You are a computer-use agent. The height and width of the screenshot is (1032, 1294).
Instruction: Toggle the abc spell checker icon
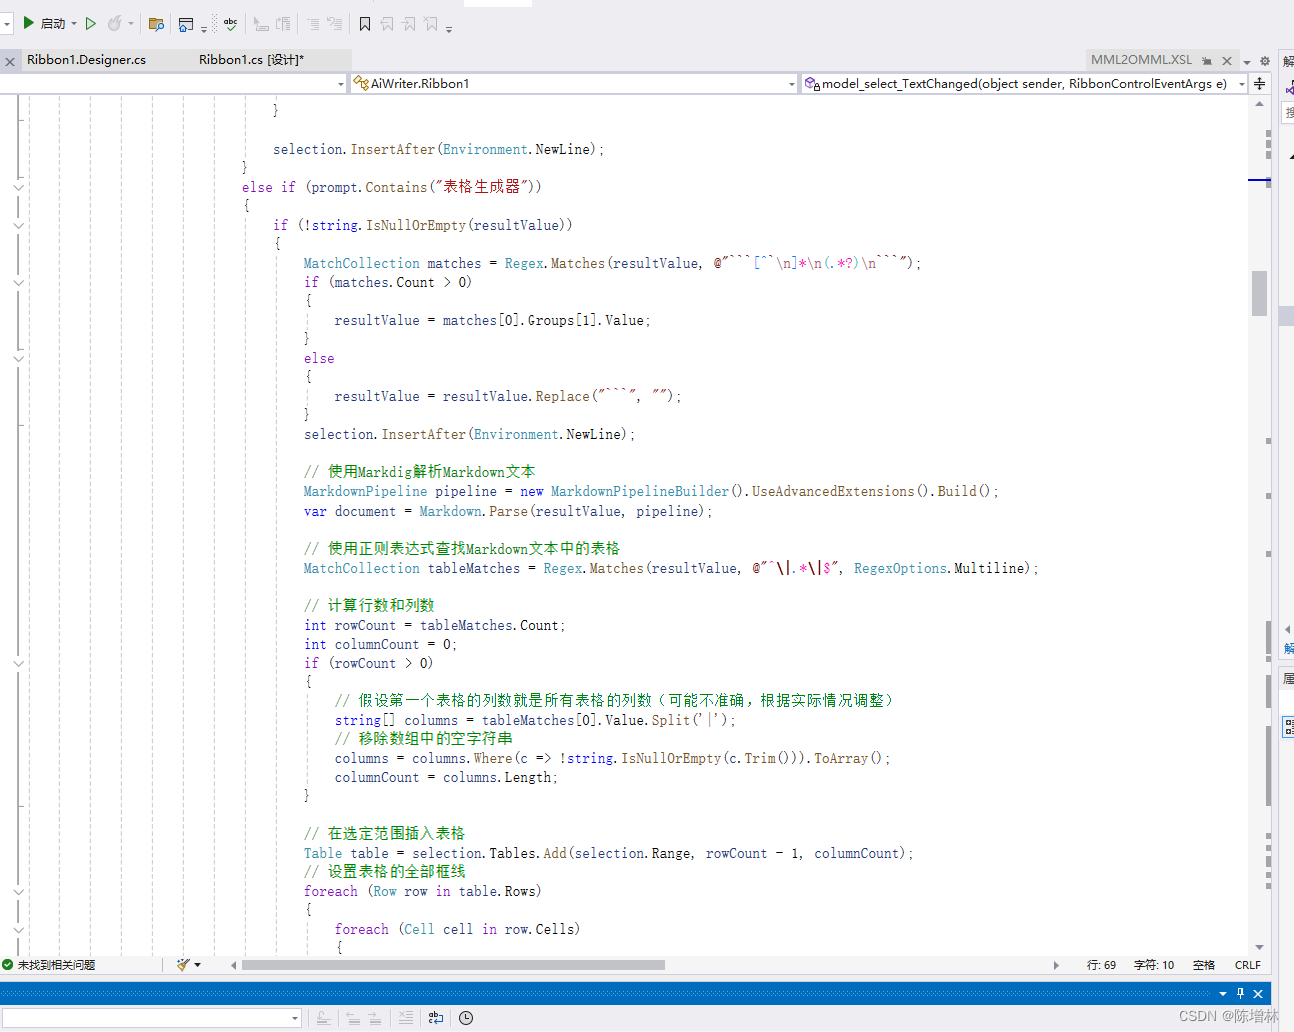tap(230, 23)
